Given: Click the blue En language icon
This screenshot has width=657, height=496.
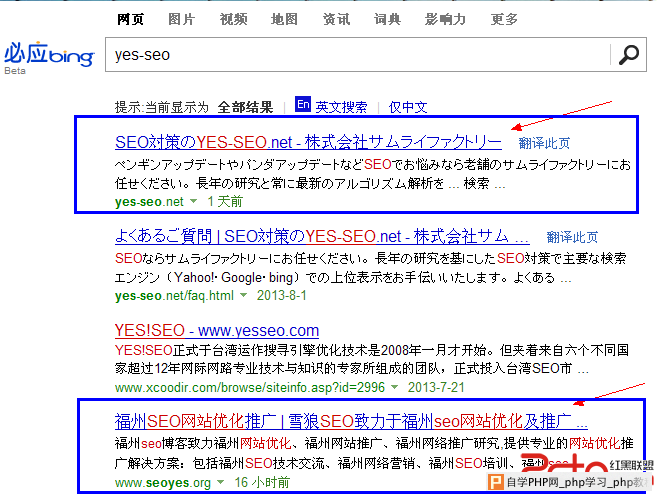Looking at the screenshot, I should [303, 104].
